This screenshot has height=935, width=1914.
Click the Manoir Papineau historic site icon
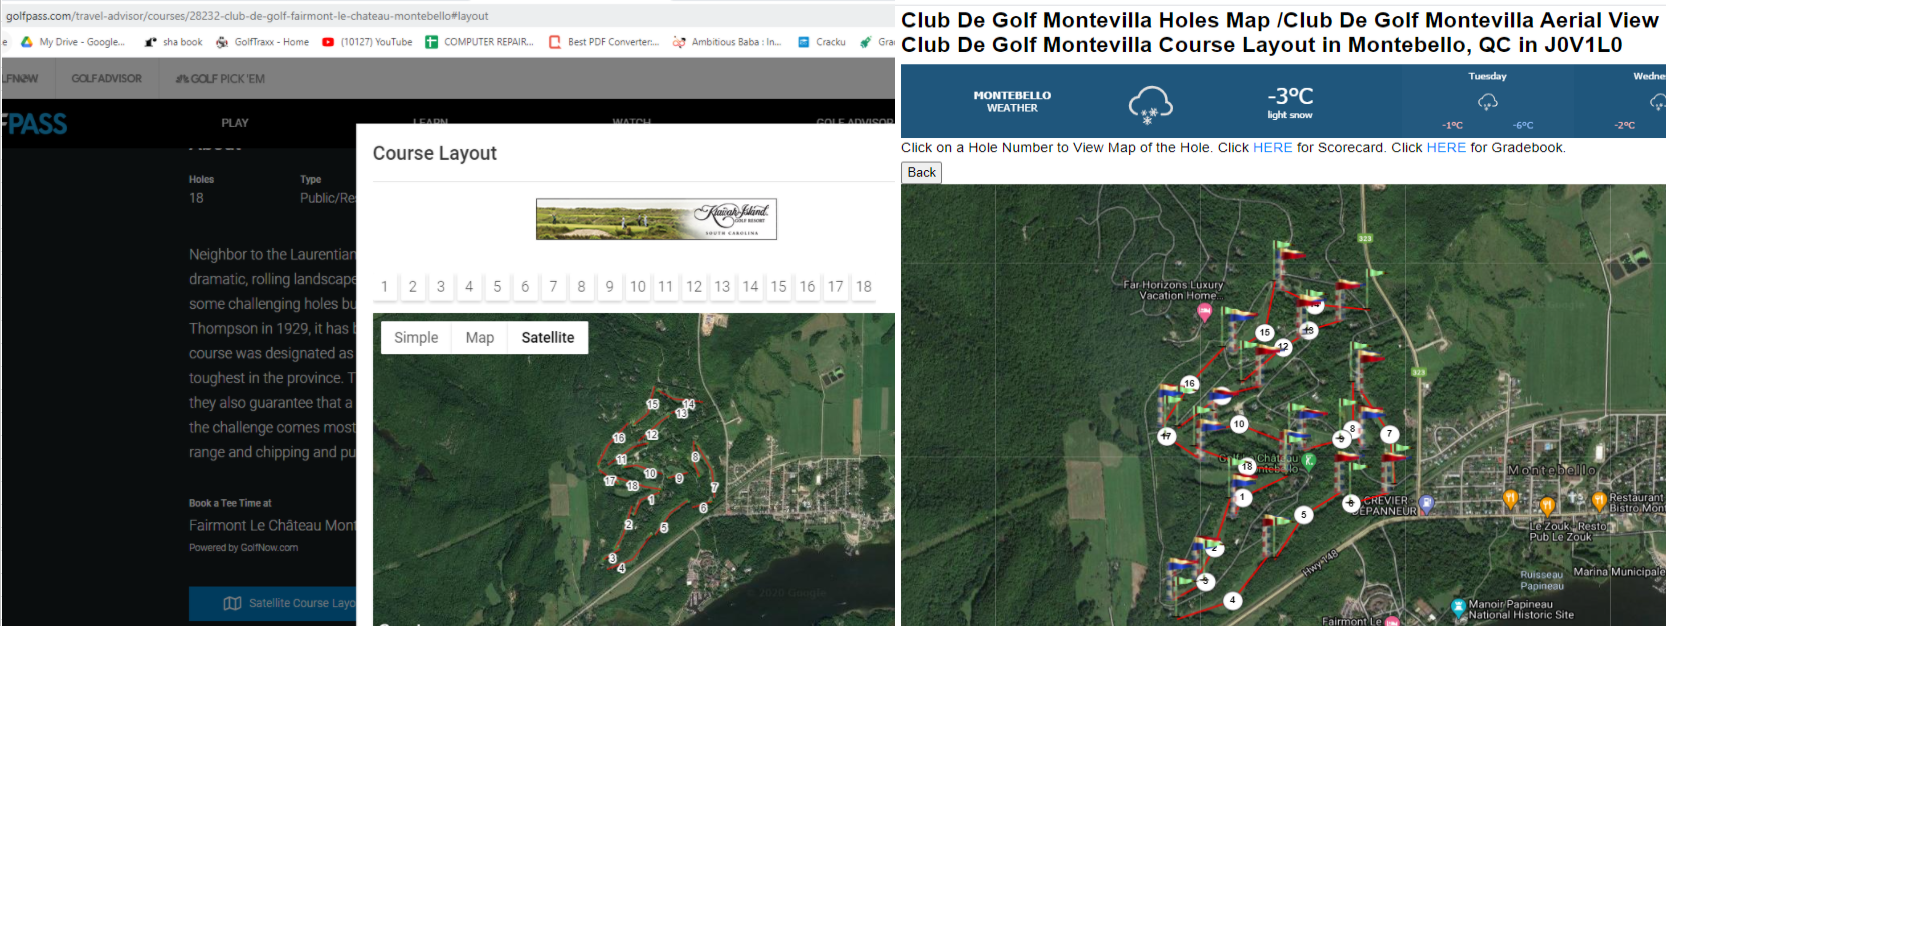coord(1459,606)
